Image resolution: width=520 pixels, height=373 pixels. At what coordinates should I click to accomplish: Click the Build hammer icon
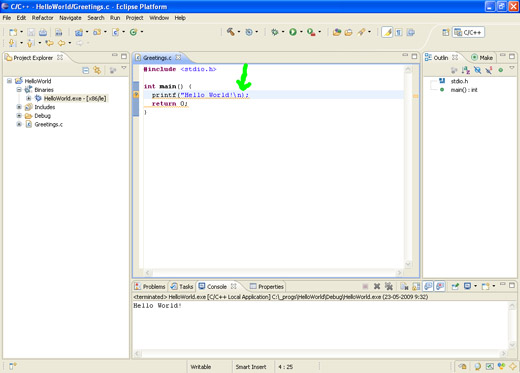click(x=230, y=32)
